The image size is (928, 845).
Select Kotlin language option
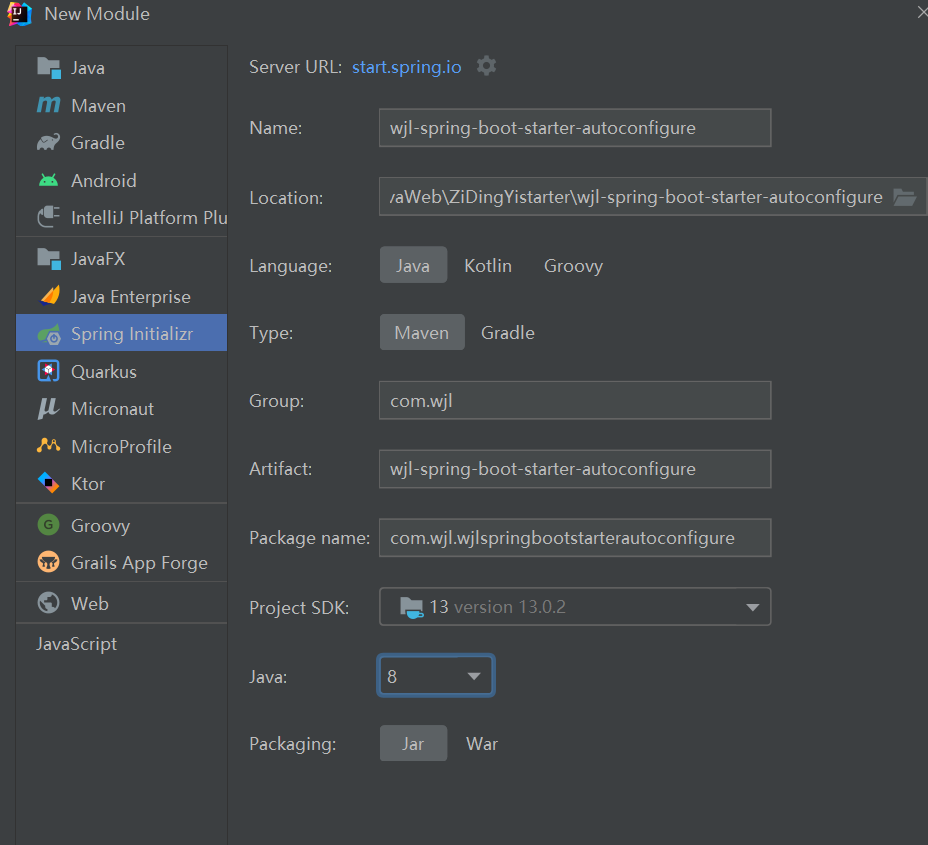coord(488,266)
